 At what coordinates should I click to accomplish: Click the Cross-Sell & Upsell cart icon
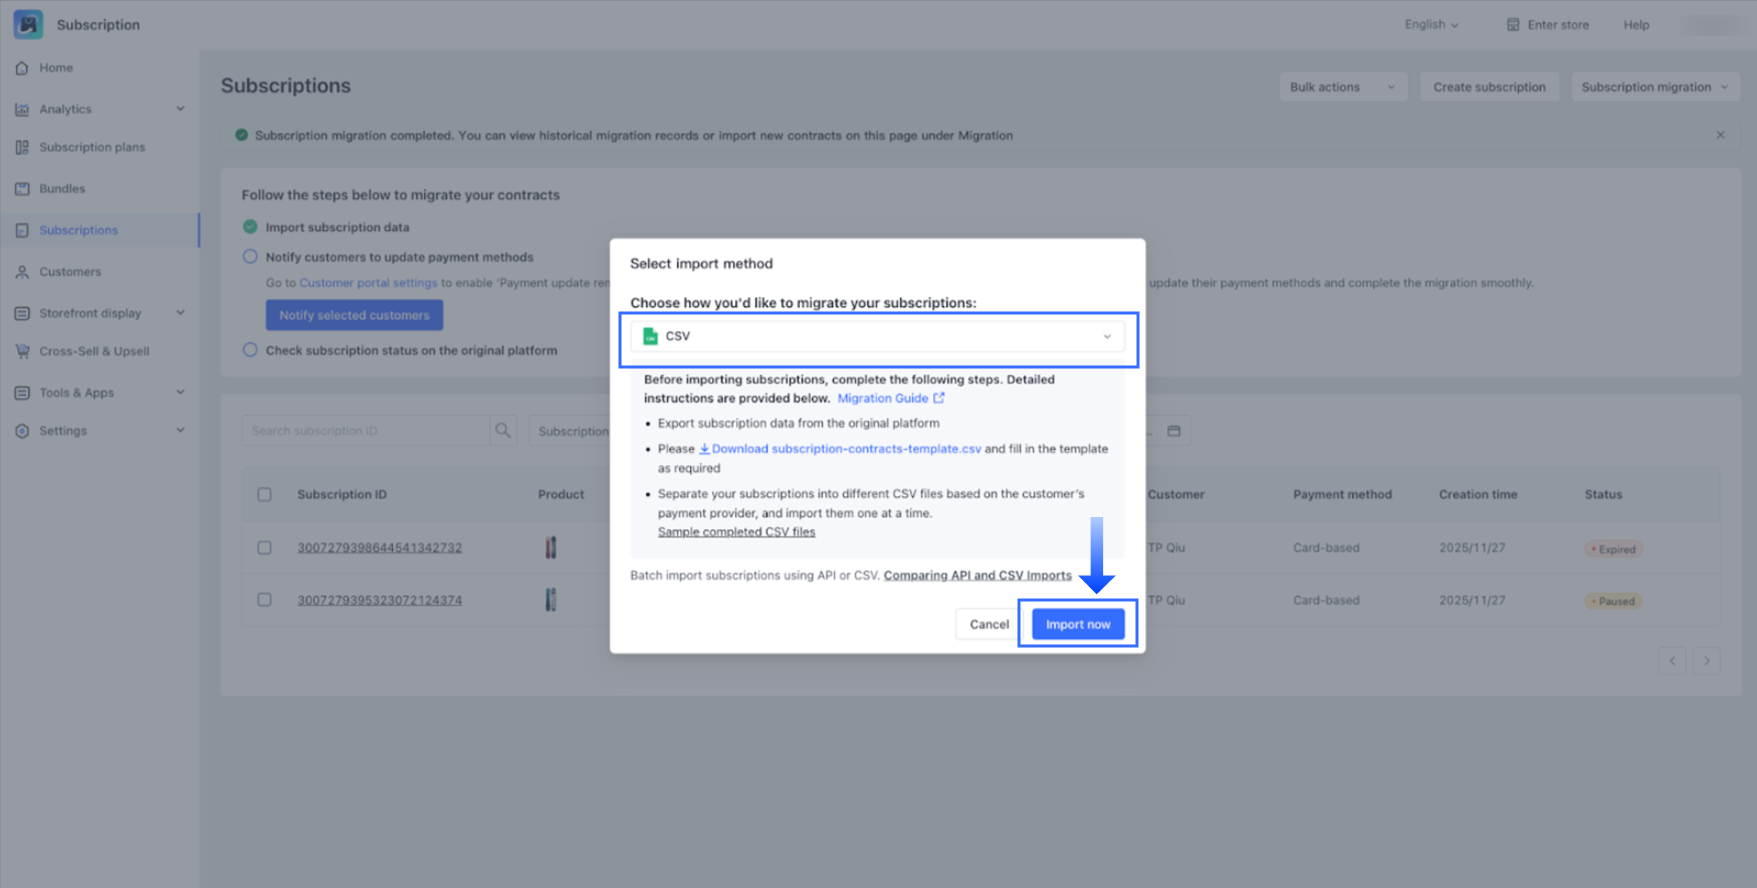pos(22,352)
